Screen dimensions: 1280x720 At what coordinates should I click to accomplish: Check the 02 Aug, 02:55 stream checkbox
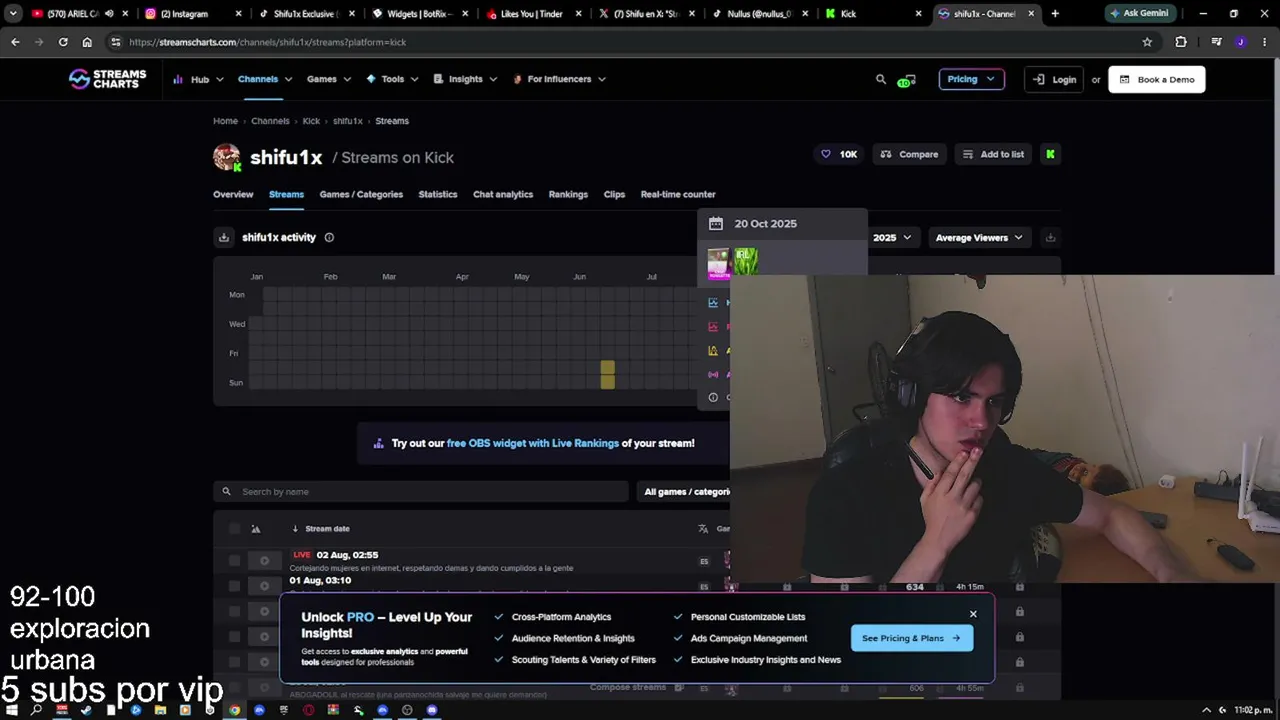click(x=234, y=561)
